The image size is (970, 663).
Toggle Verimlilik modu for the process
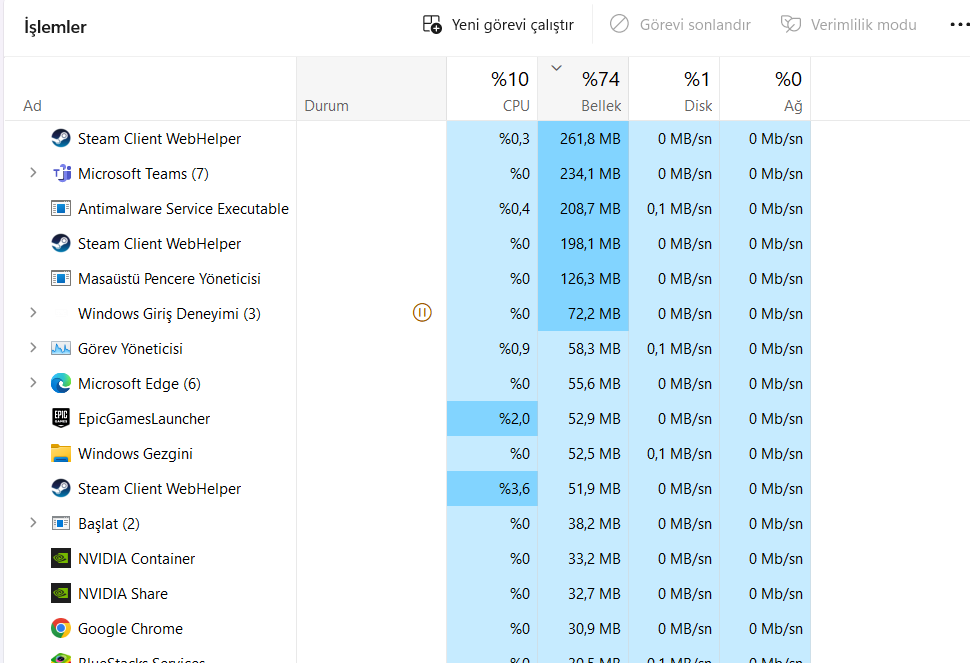pyautogui.click(x=848, y=25)
